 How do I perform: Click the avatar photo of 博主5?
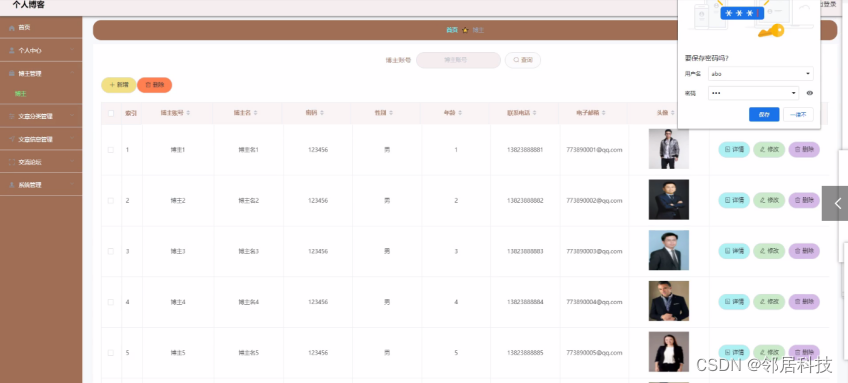click(x=669, y=352)
